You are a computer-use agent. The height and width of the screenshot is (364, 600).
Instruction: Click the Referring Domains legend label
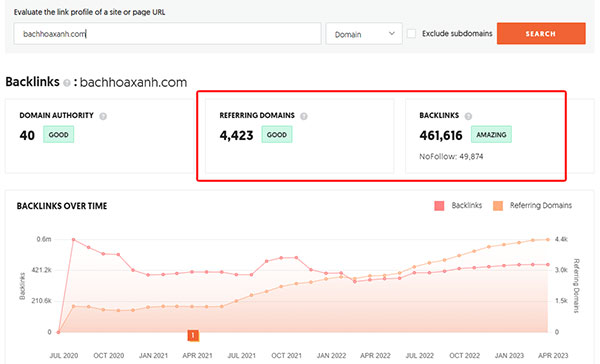pos(541,206)
